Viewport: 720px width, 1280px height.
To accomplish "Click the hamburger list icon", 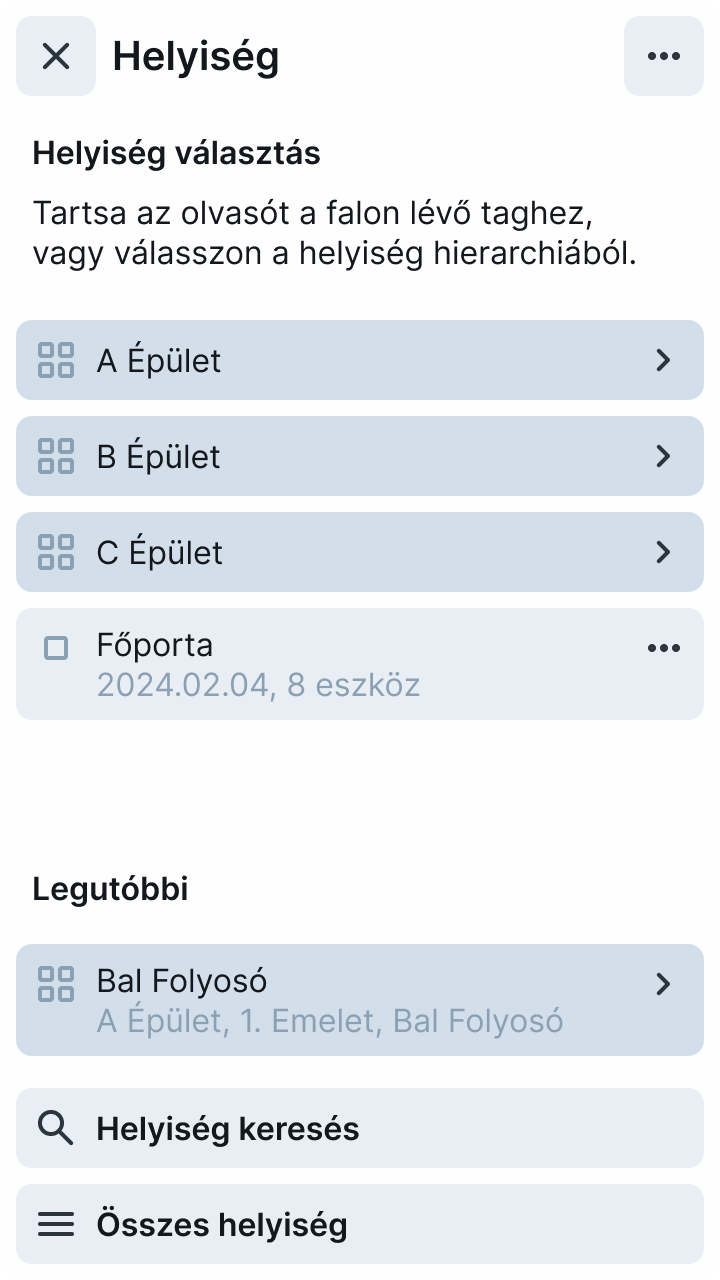I will click(56, 1224).
